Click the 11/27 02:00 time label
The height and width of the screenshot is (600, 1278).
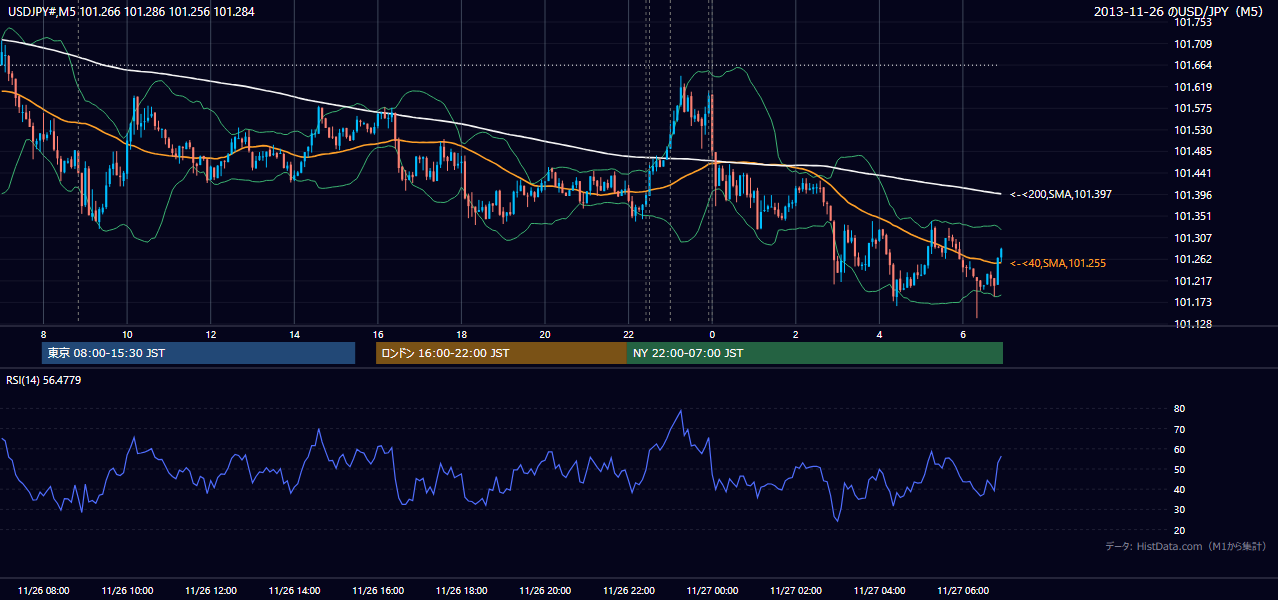pos(795,591)
